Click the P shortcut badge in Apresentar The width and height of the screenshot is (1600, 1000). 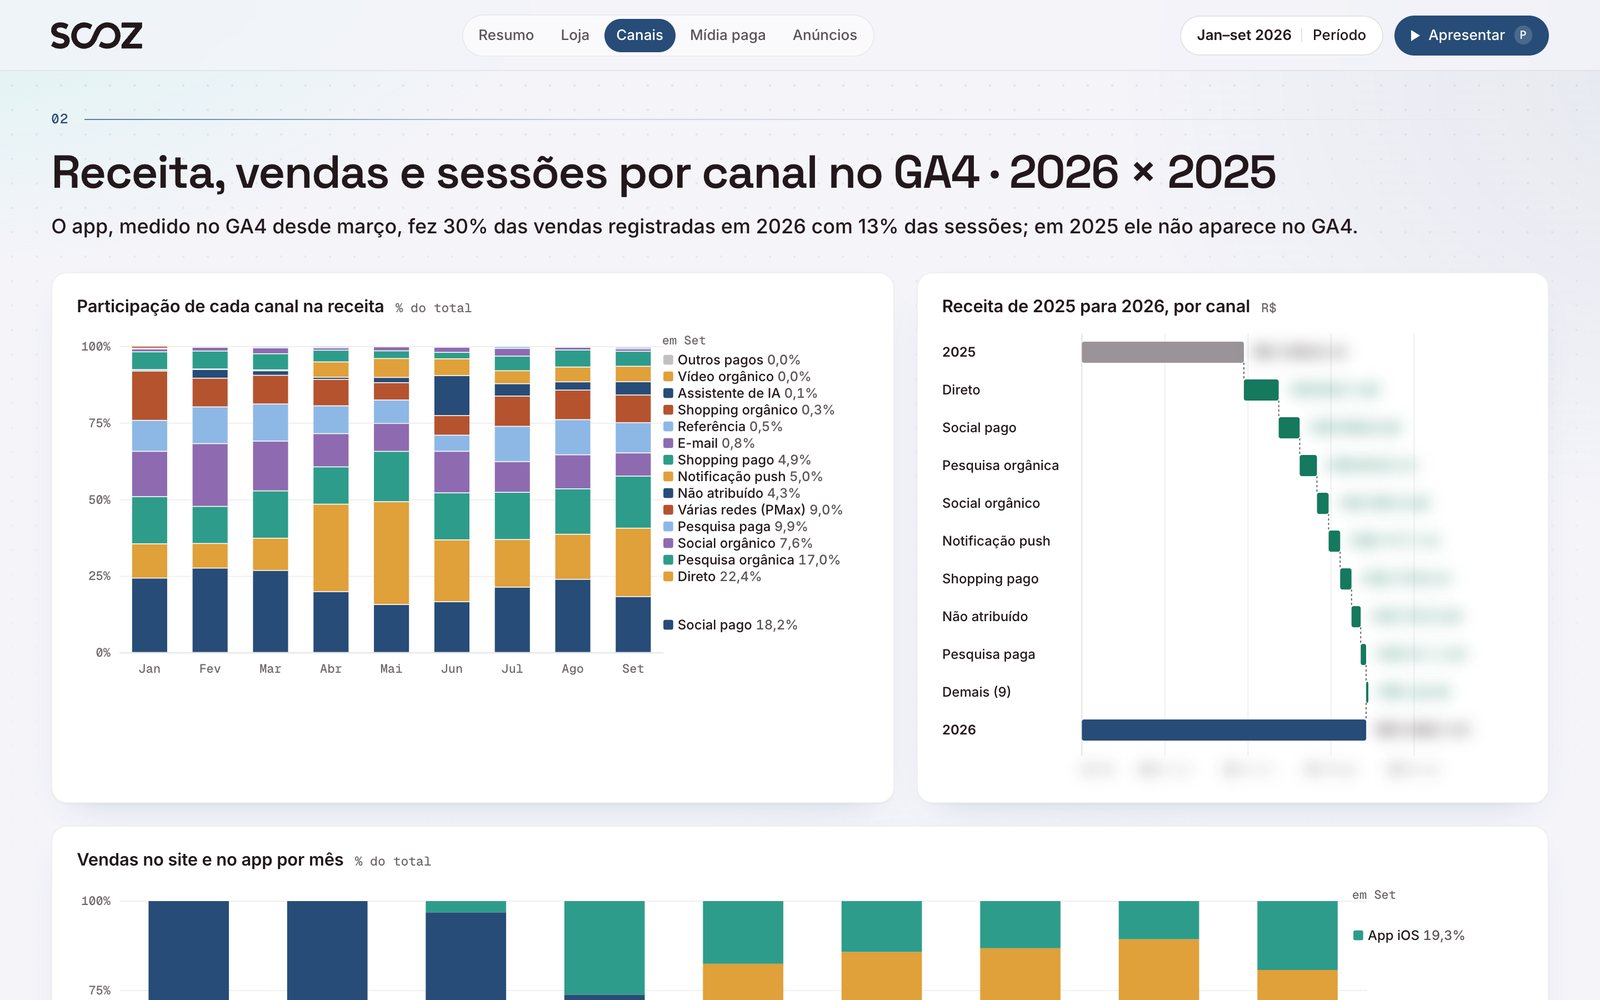pyautogui.click(x=1523, y=35)
